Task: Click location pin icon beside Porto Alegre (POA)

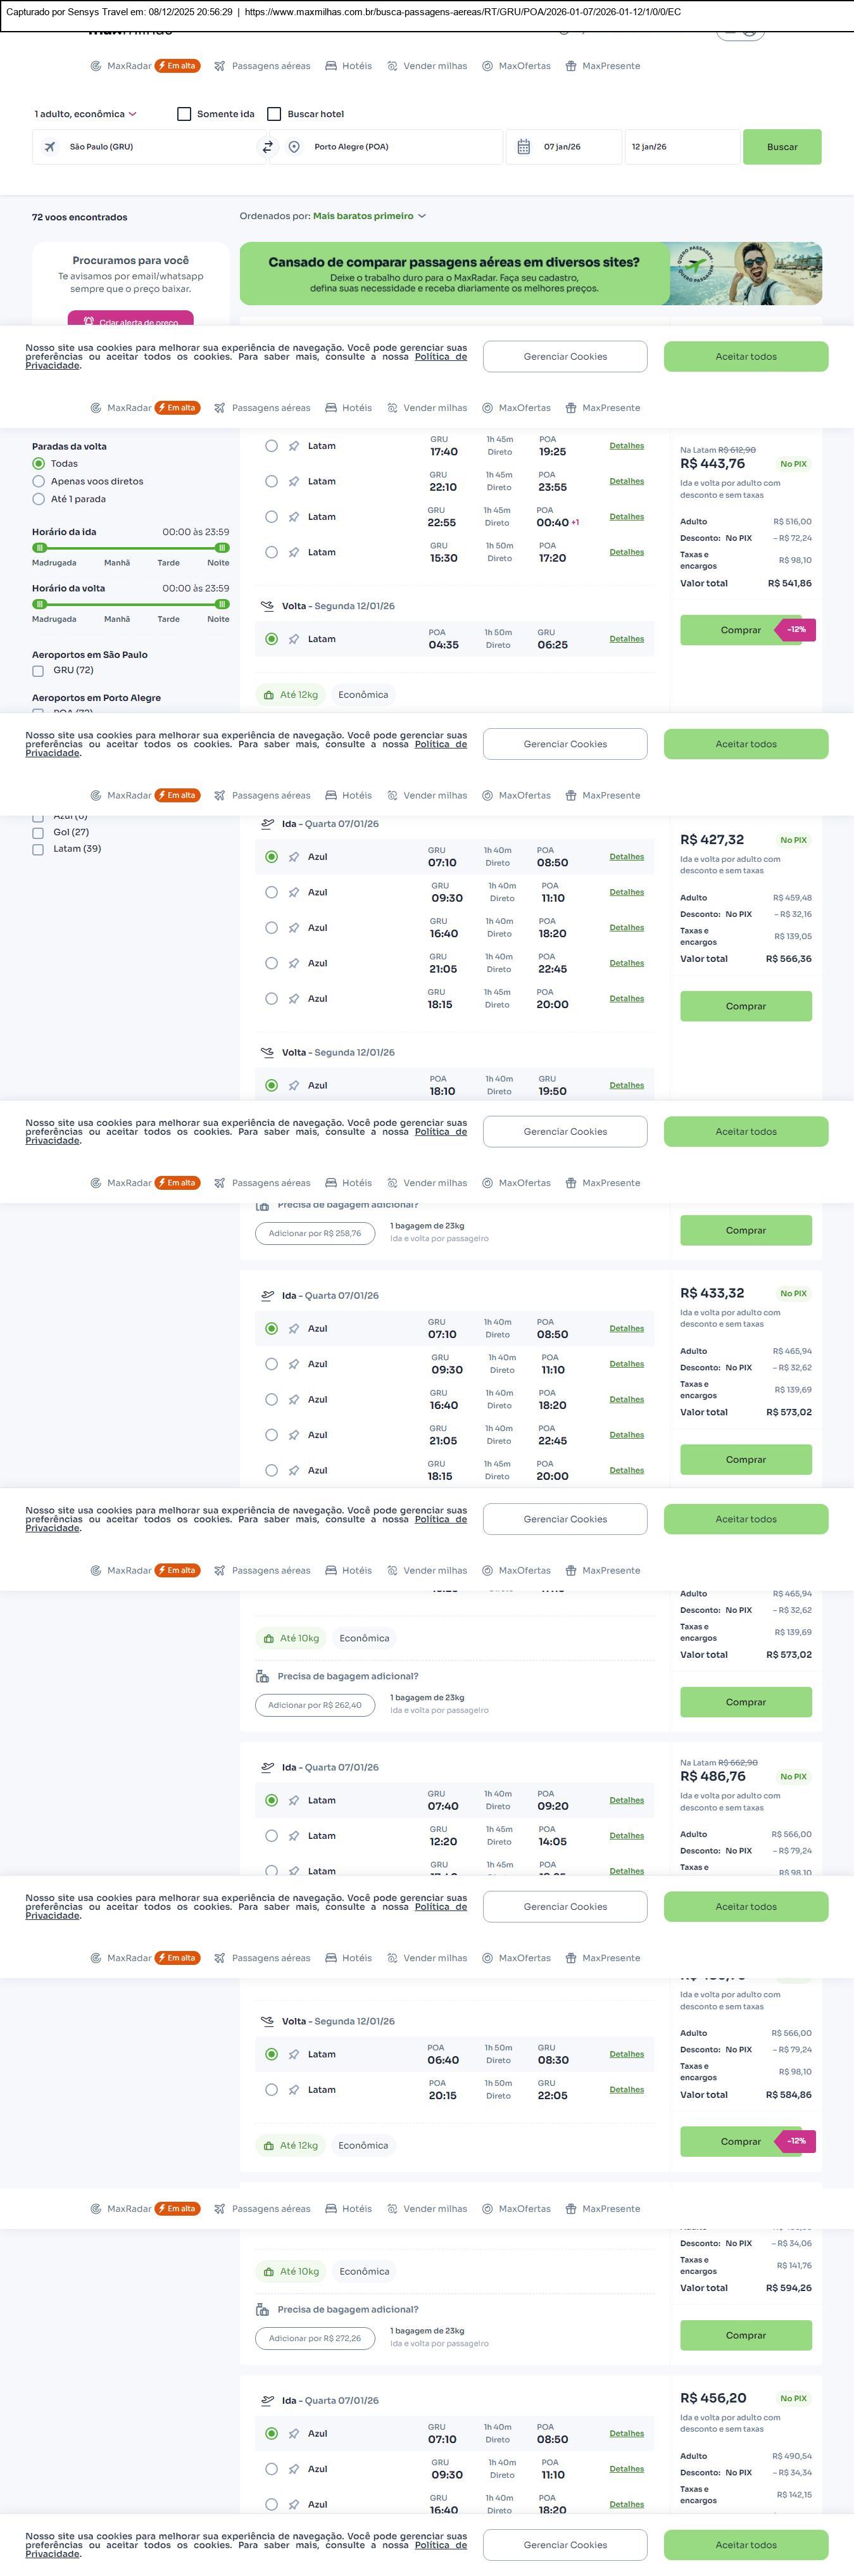Action: click(x=294, y=147)
